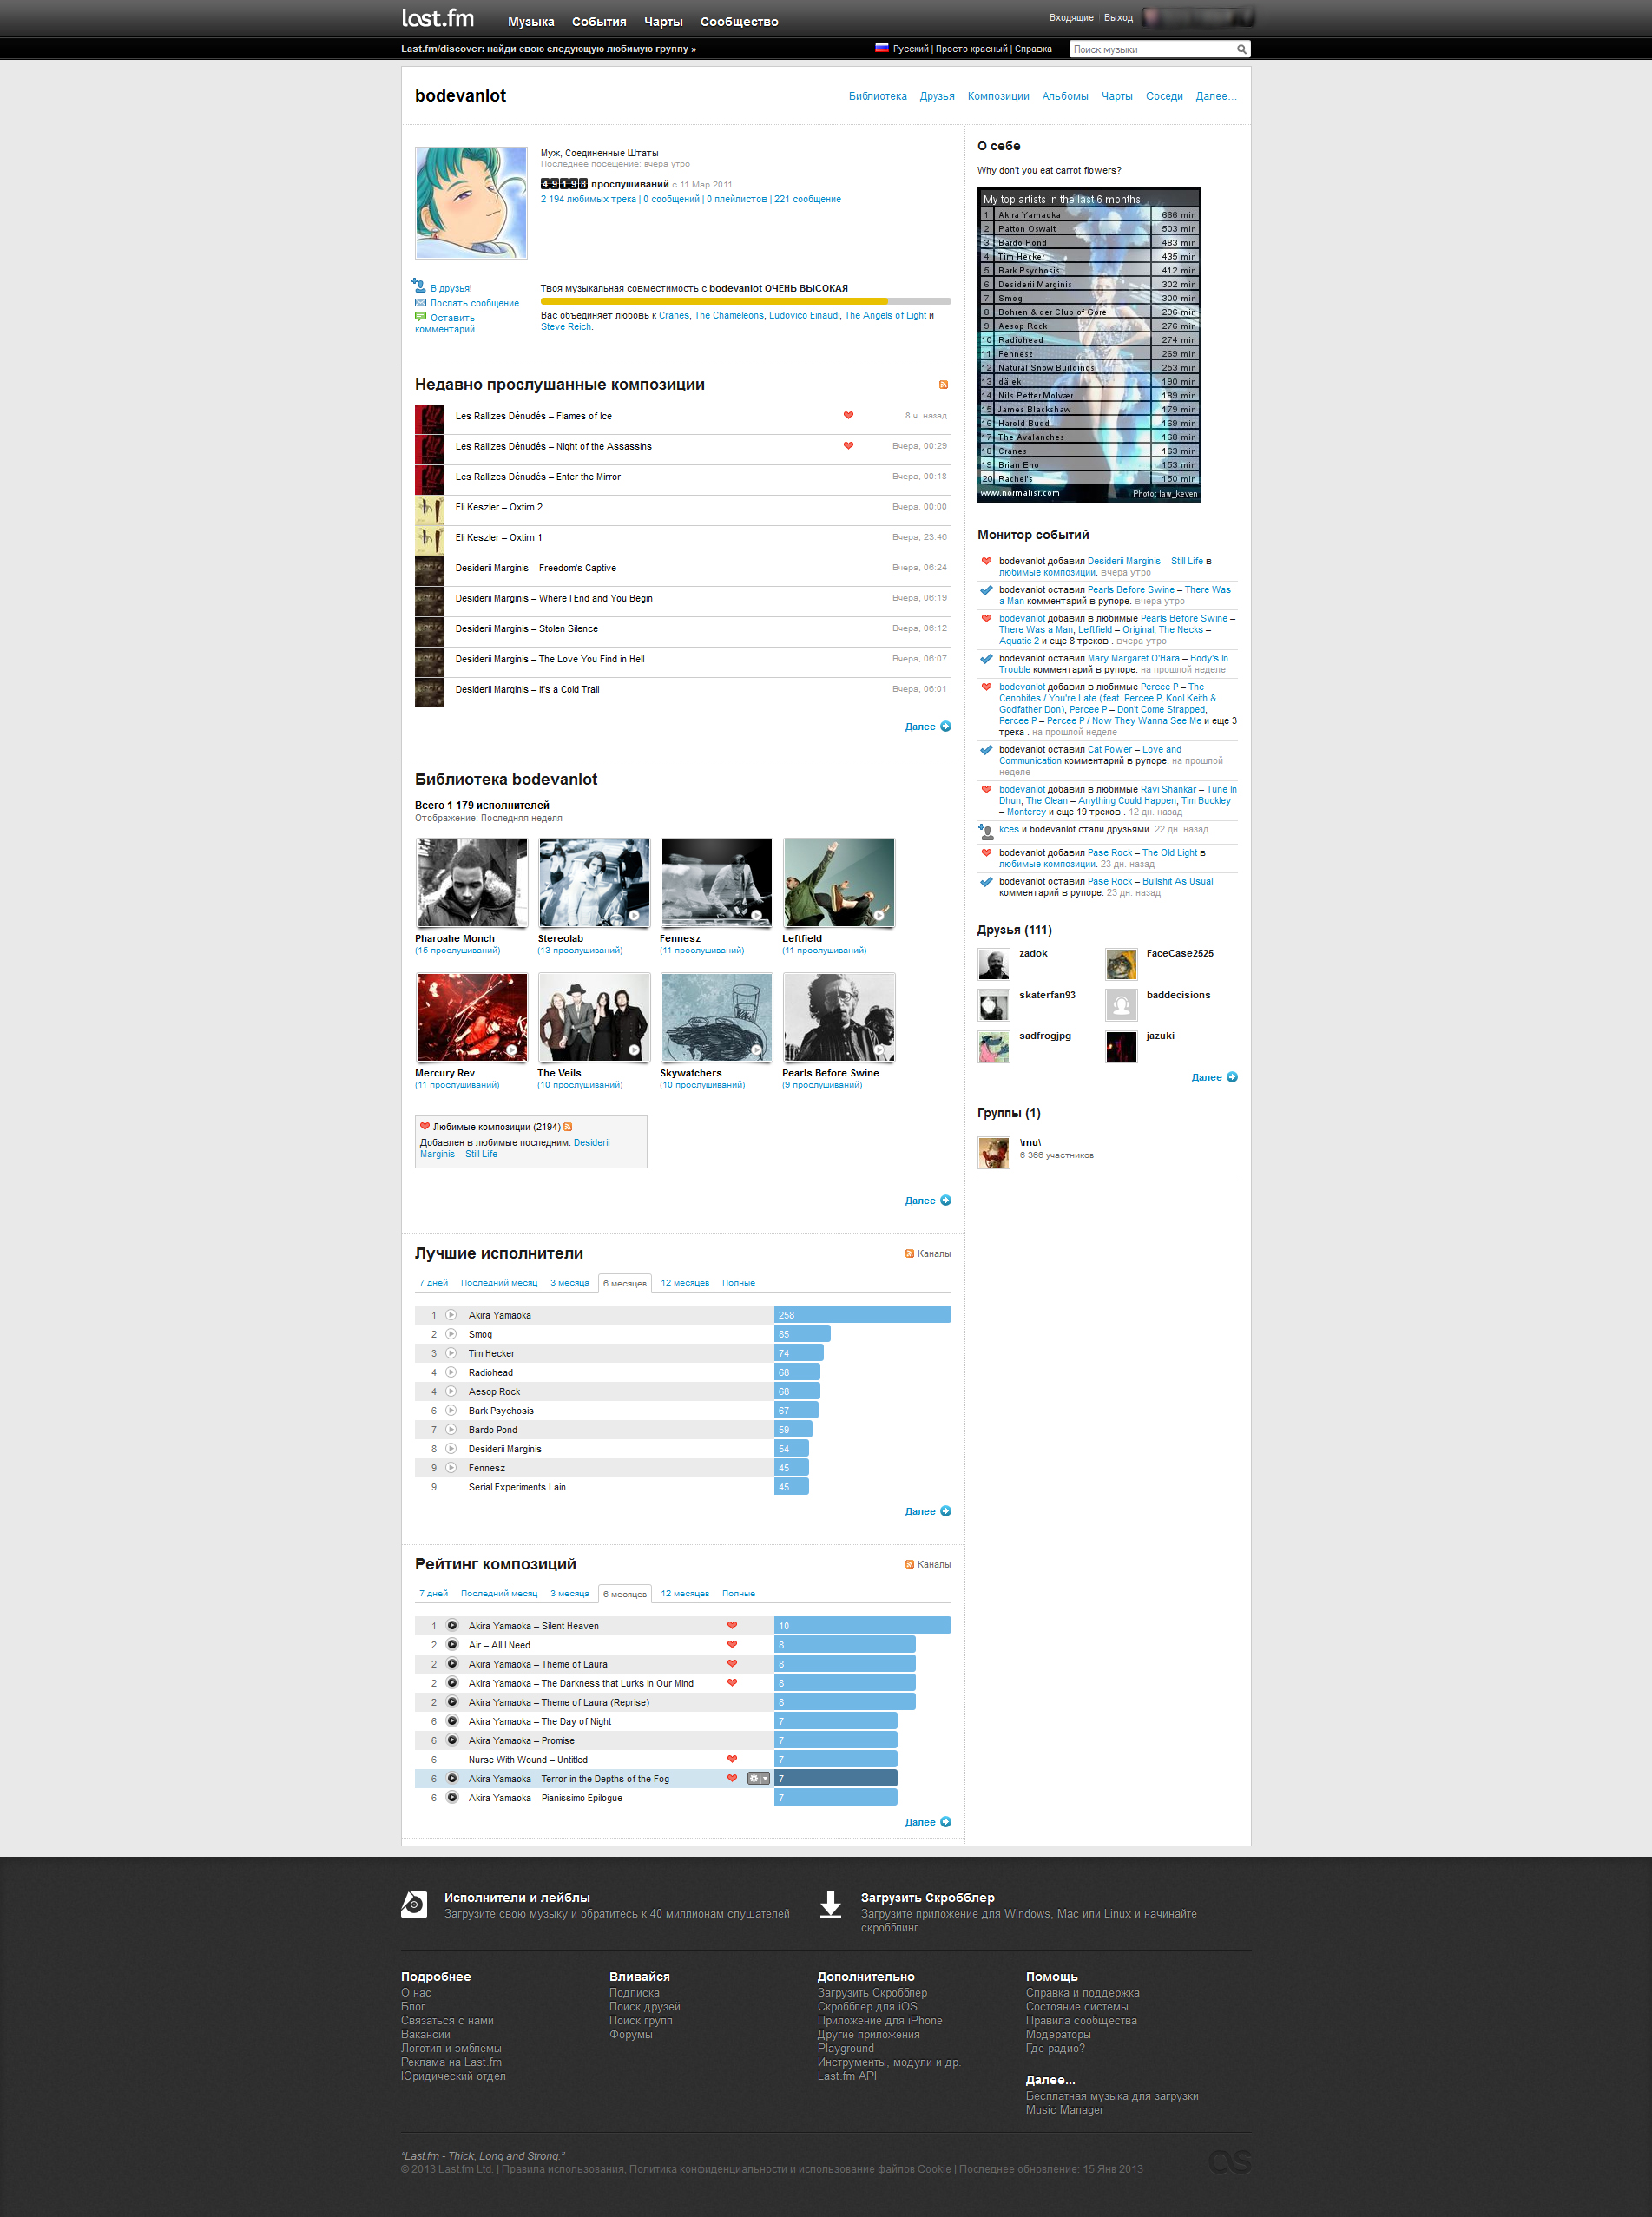Viewport: 1652px width, 2217px height.
Task: Click the Russian flag language icon
Action: [x=882, y=47]
